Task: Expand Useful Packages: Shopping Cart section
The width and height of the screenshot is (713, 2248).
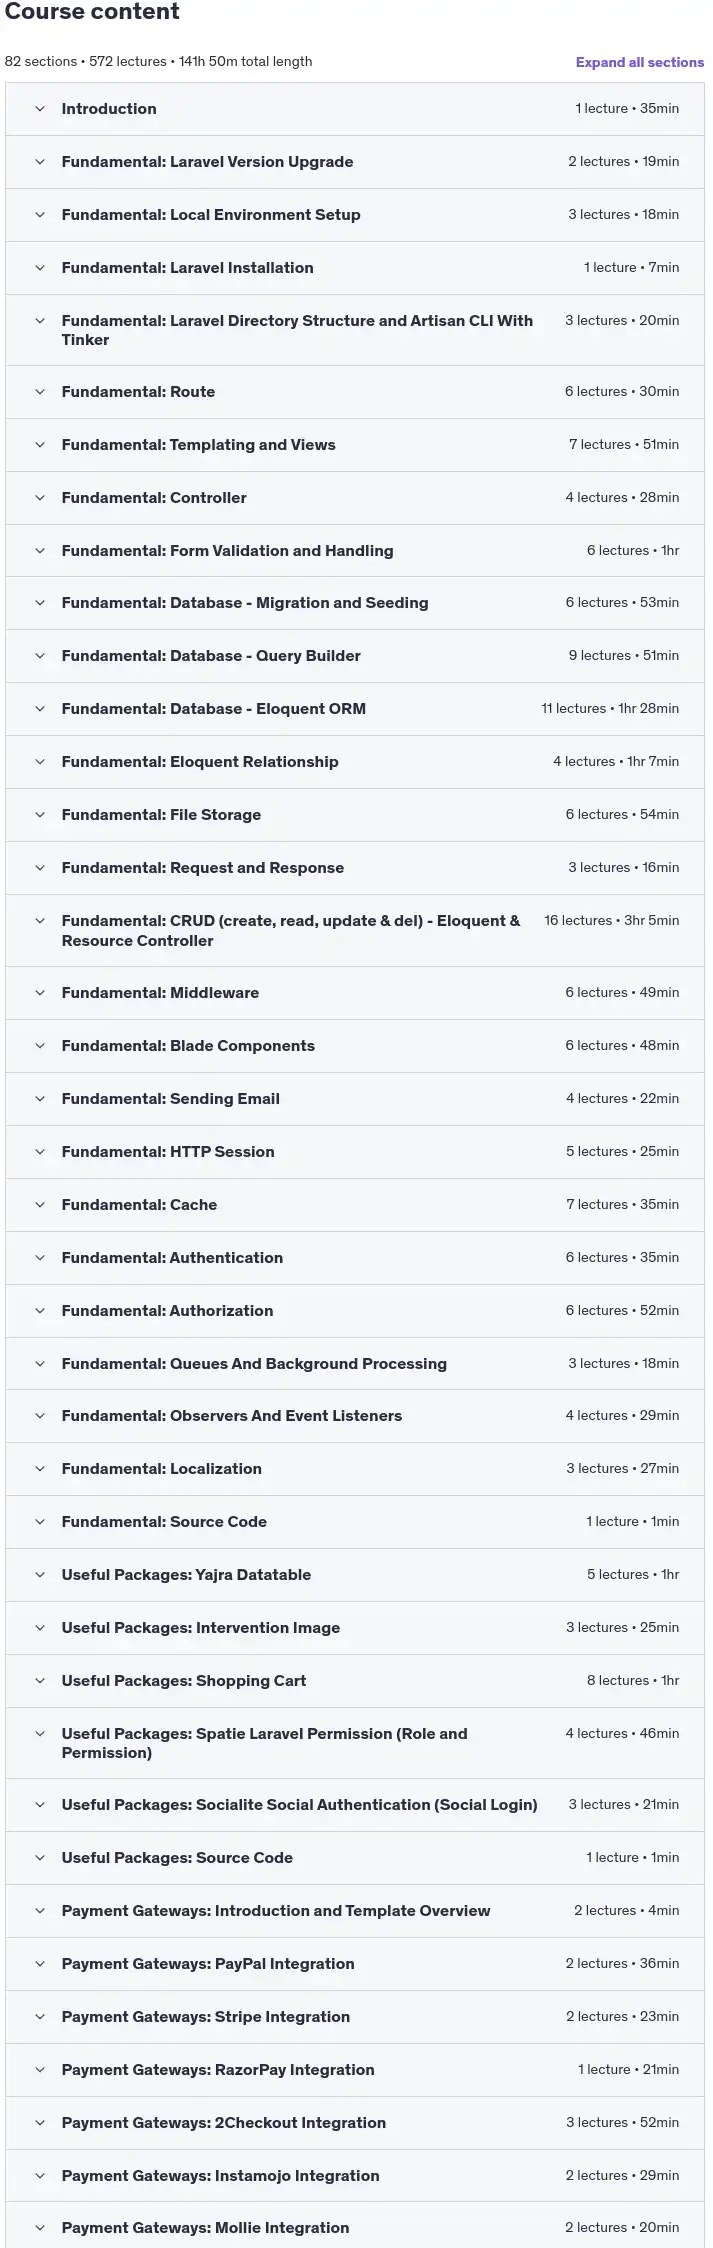Action: [x=355, y=1681]
